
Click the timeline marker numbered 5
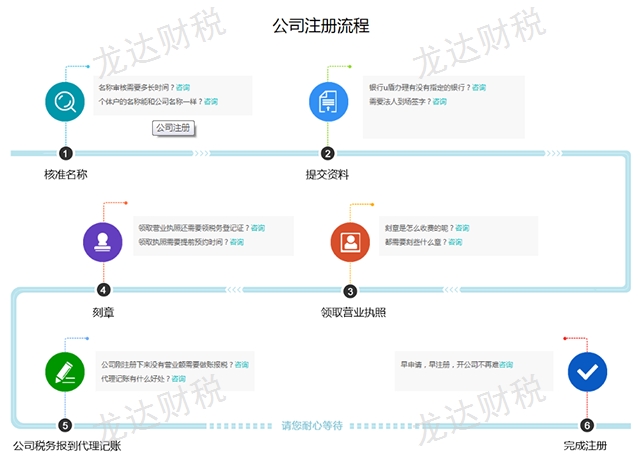click(65, 425)
